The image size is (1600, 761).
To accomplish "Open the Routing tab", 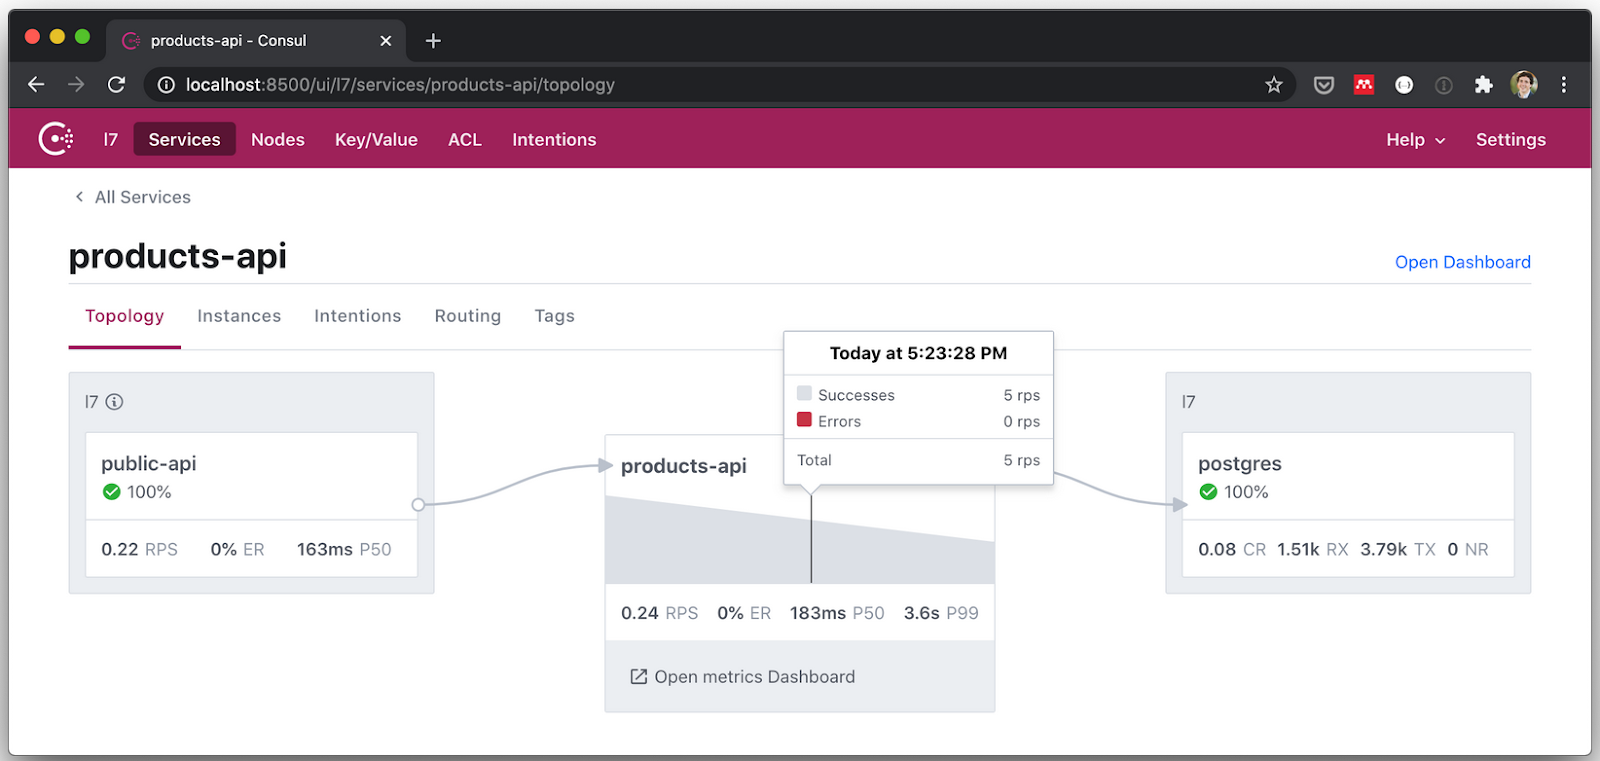I will 467,316.
